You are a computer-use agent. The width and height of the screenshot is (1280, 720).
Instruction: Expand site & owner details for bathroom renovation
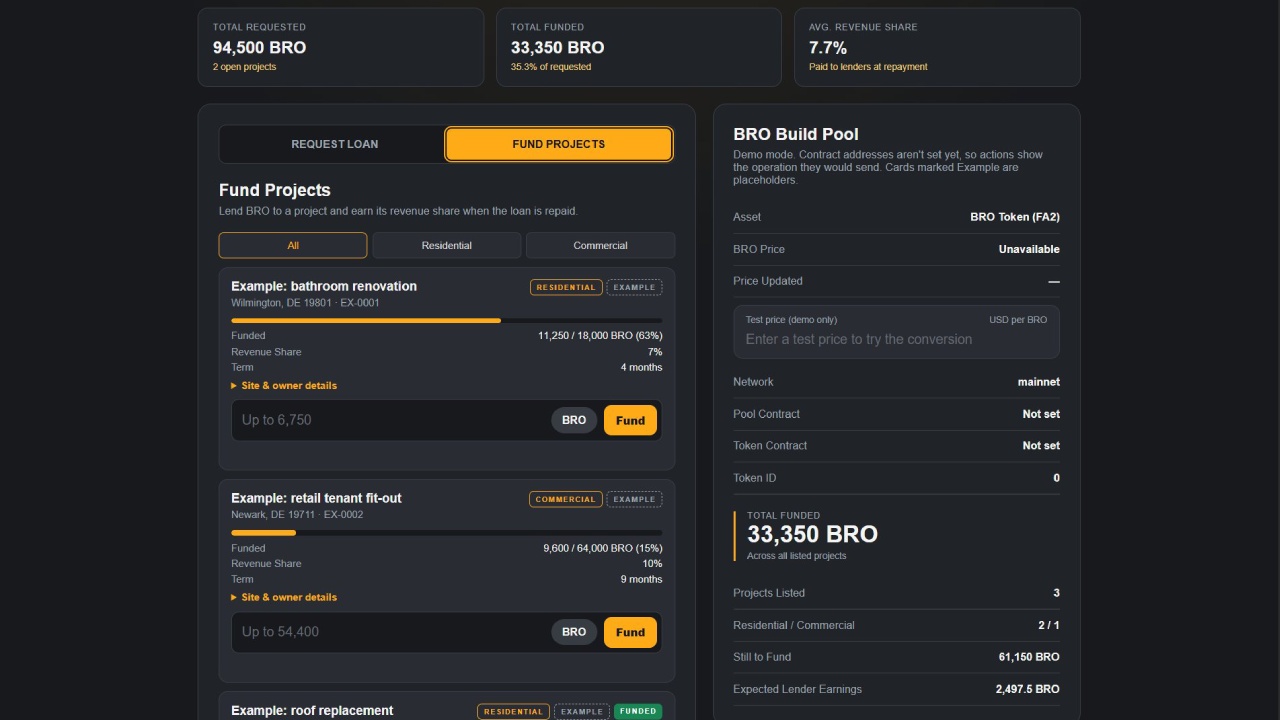284,385
